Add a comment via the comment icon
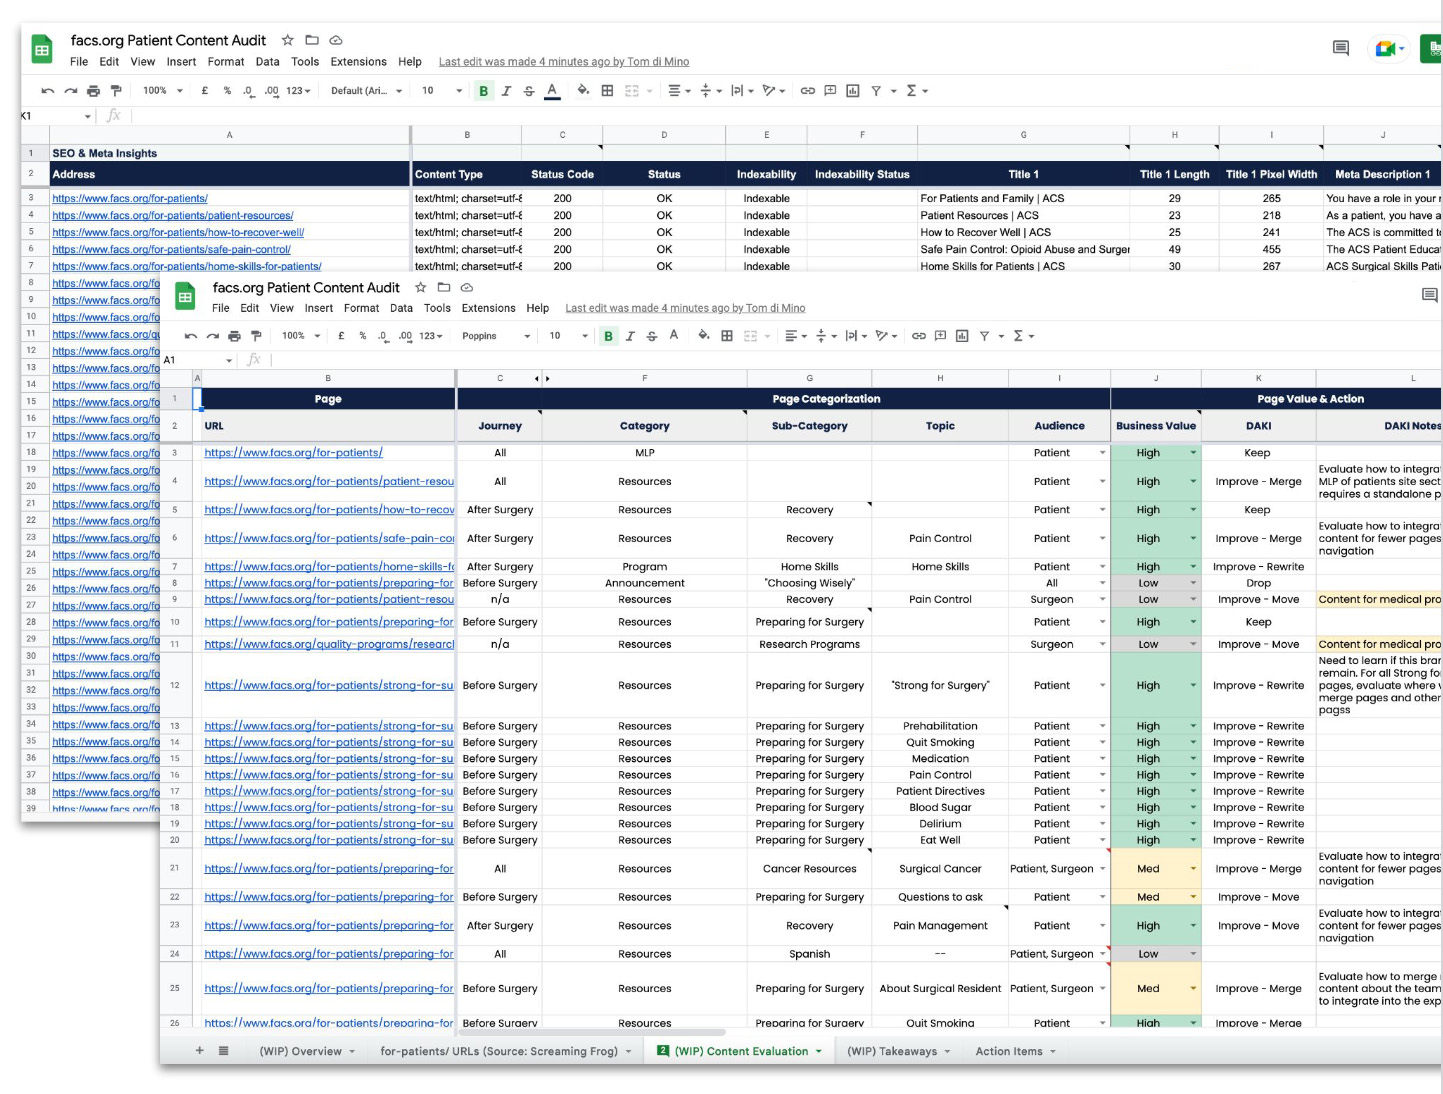Screen dimensions: 1443x1094 [x=942, y=335]
